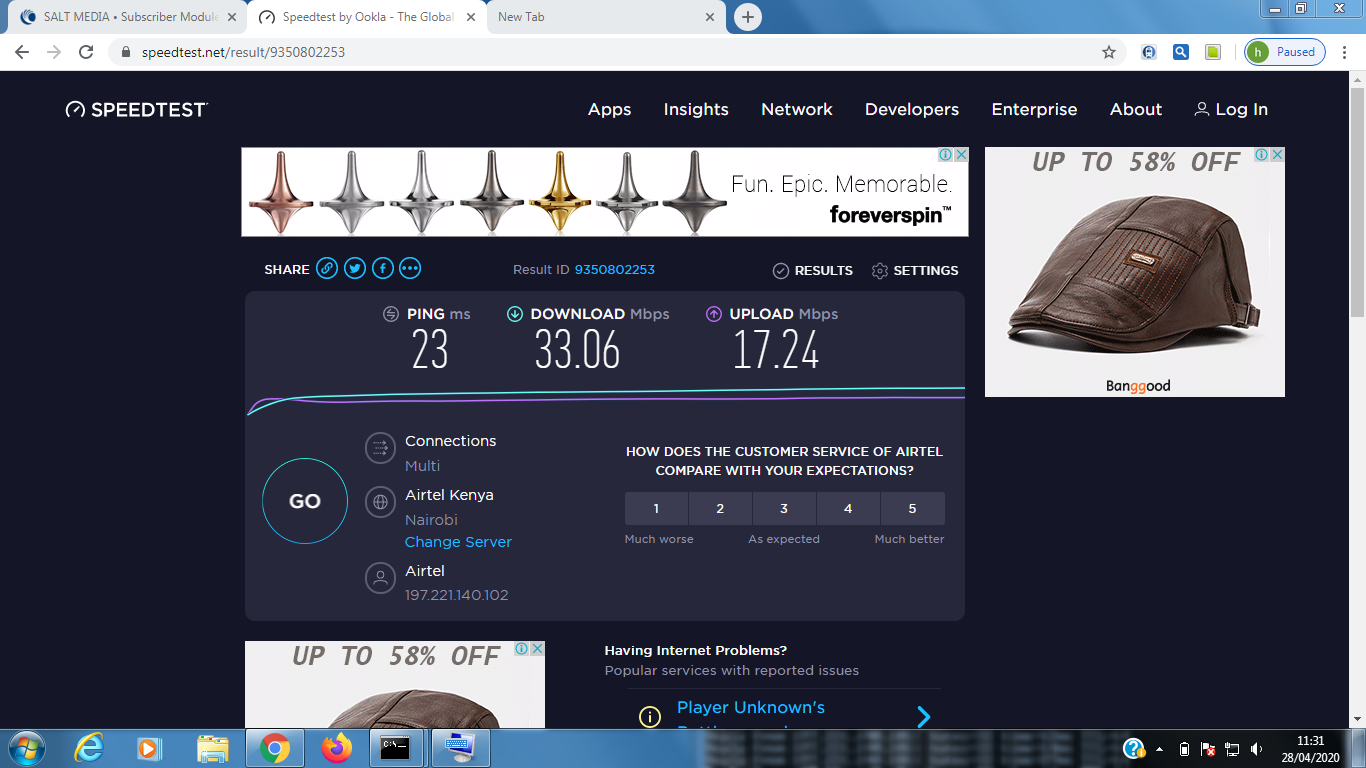Click the address bar URL field
Viewport: 1366px width, 768px height.
point(600,52)
